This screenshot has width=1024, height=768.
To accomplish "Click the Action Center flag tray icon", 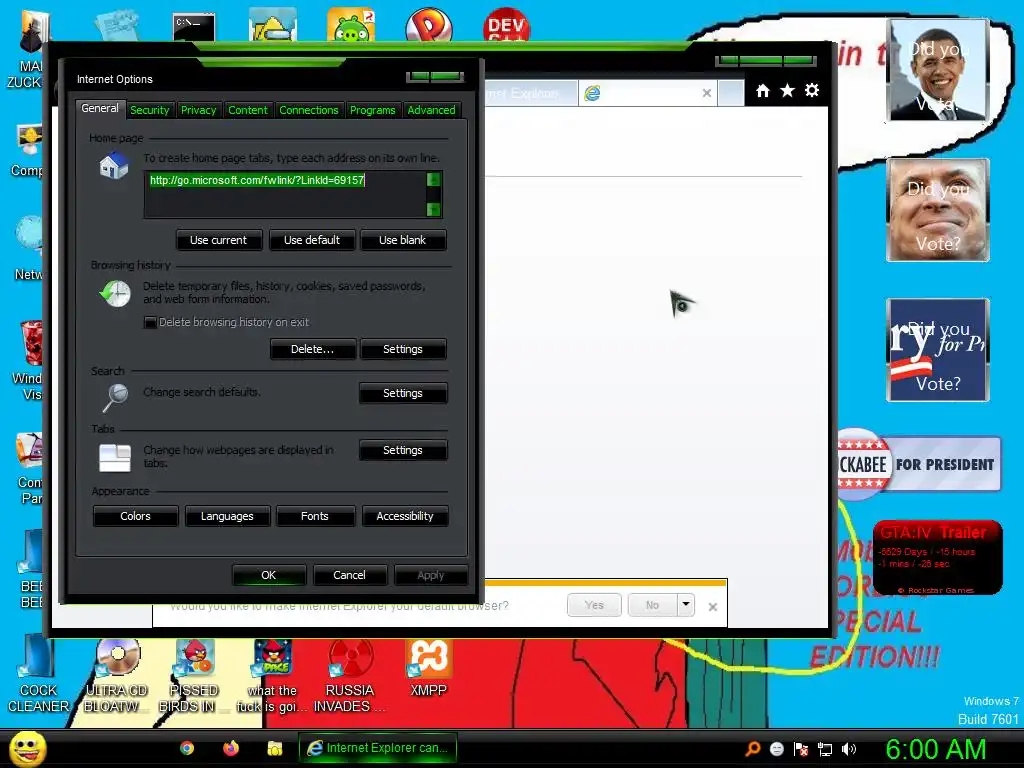I will [x=801, y=749].
